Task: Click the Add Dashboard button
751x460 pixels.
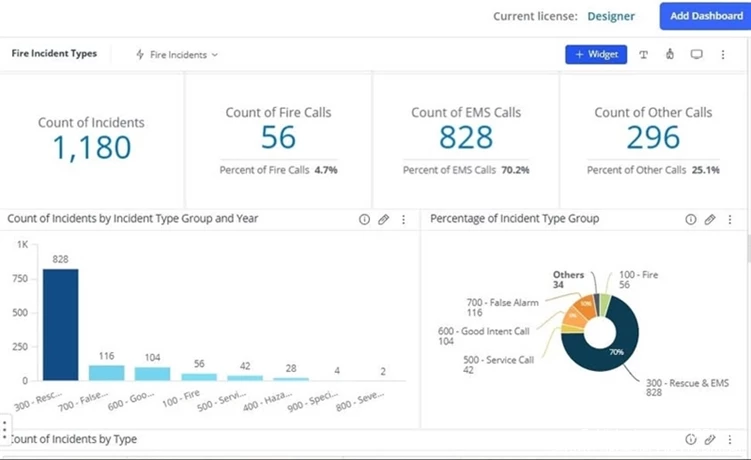Action: pyautogui.click(x=704, y=16)
